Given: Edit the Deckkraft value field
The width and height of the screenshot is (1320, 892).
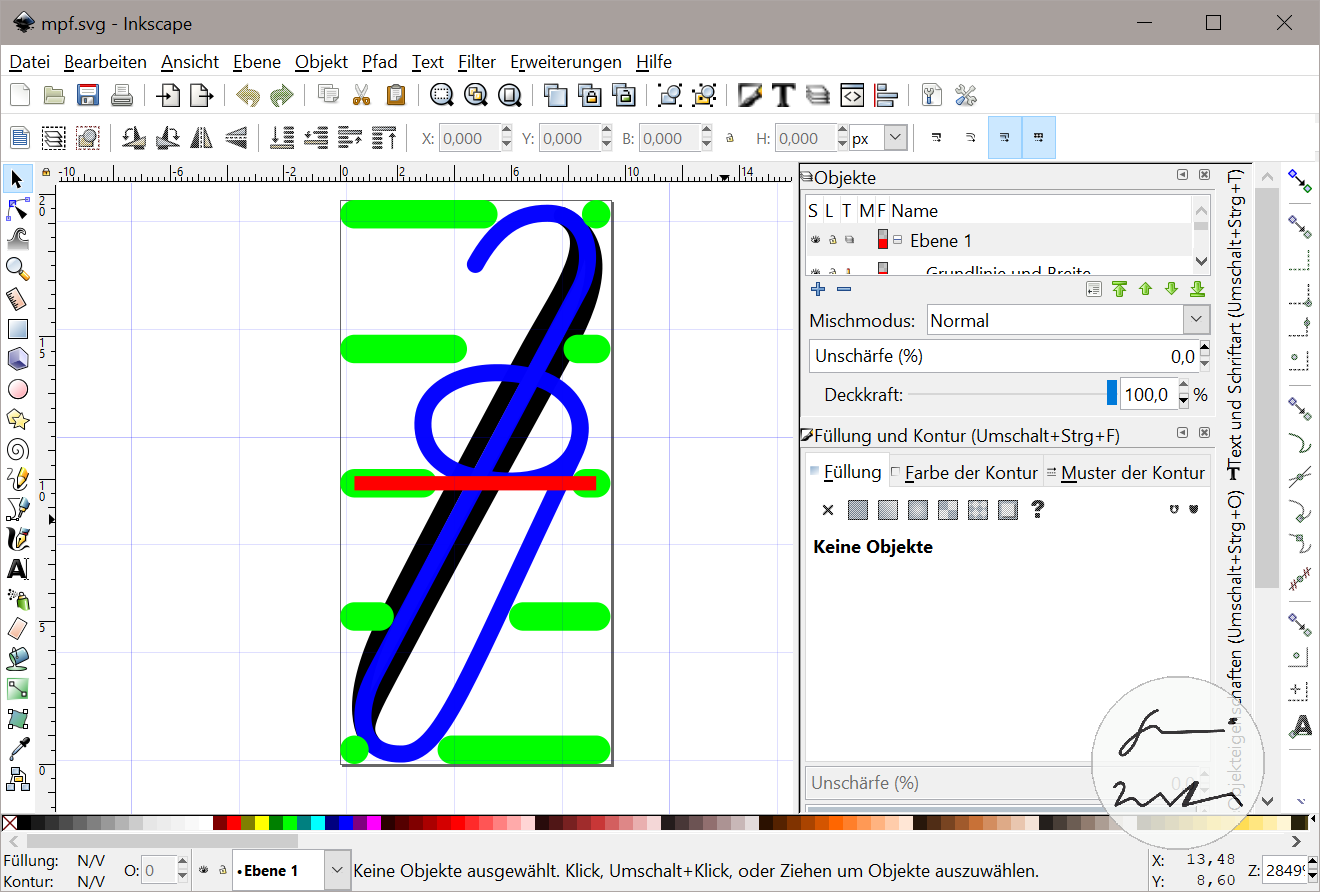Looking at the screenshot, I should 1148,394.
